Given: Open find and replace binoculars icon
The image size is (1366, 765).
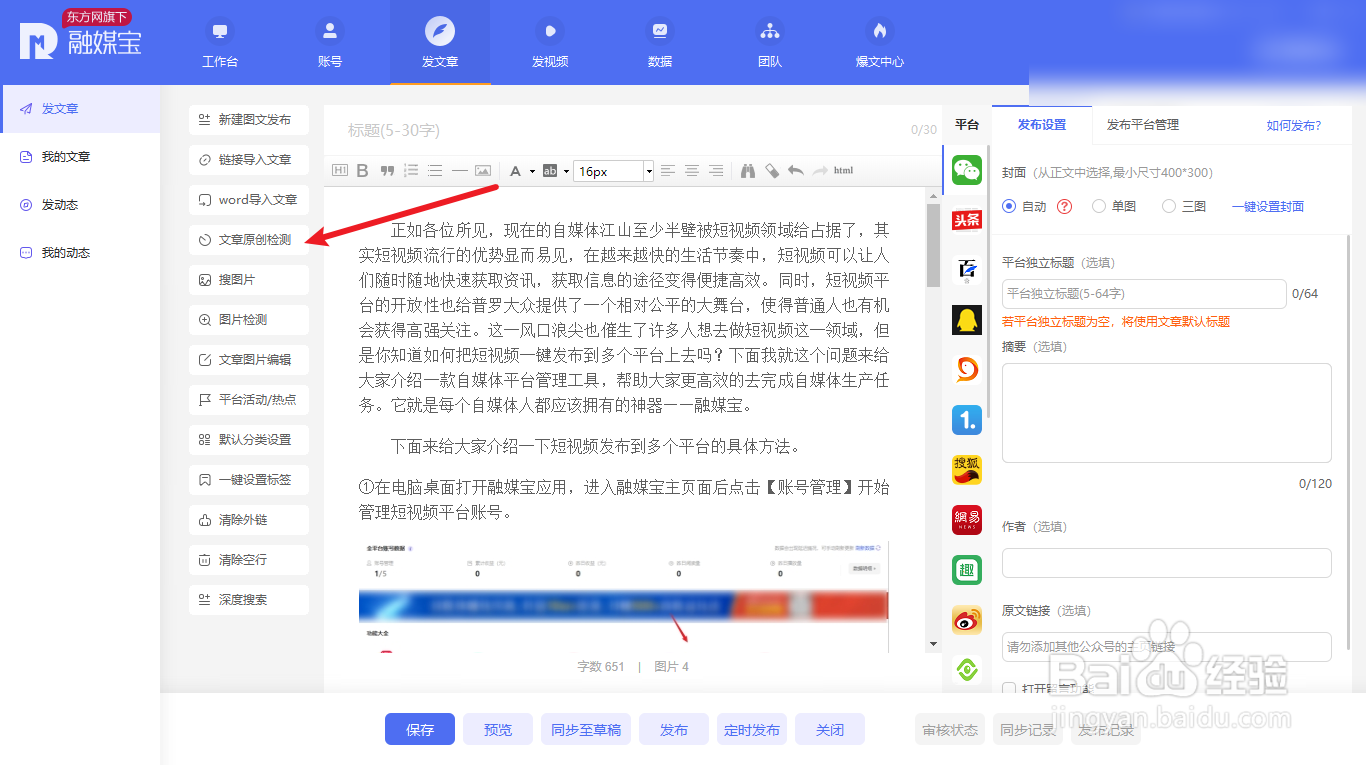Looking at the screenshot, I should pos(747,171).
